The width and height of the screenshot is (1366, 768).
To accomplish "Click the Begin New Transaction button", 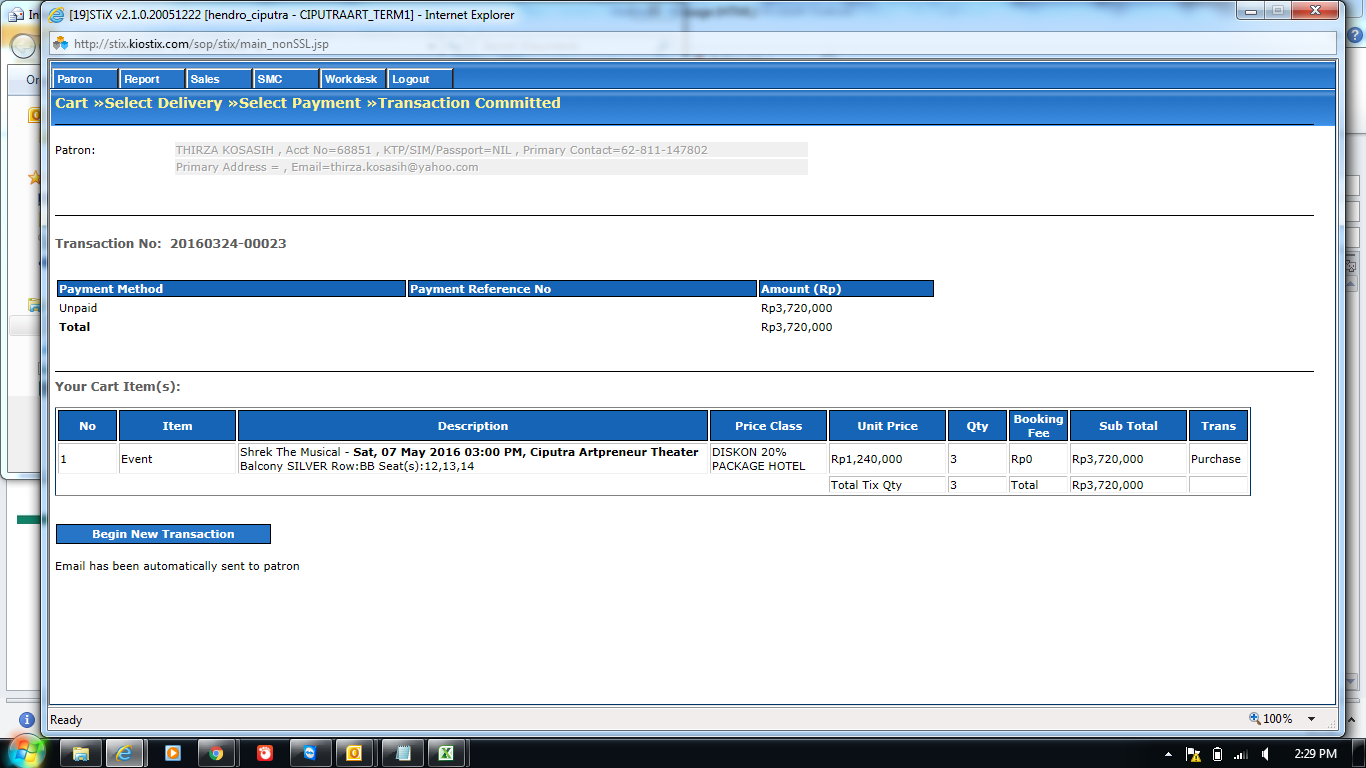I will 163,534.
